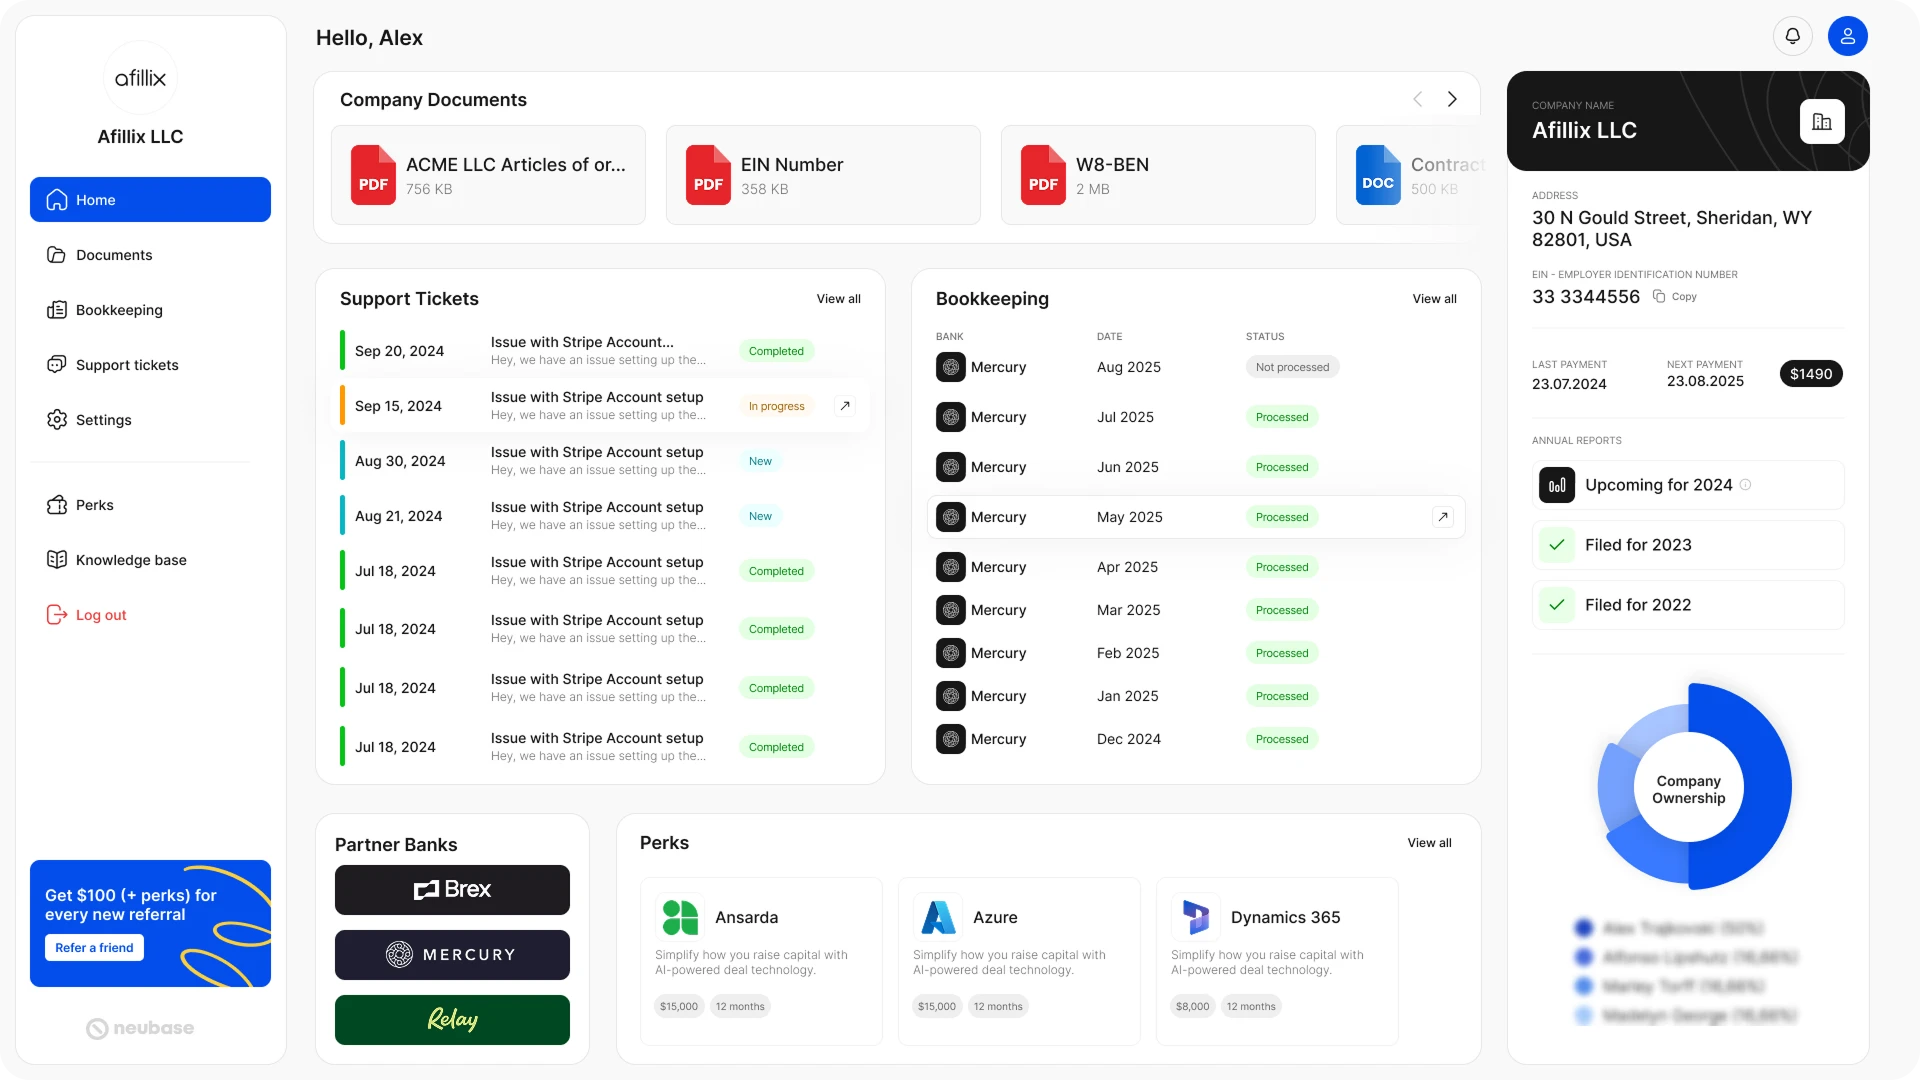Log out from the sidebar
Screen dimensions: 1920x1080
point(100,615)
